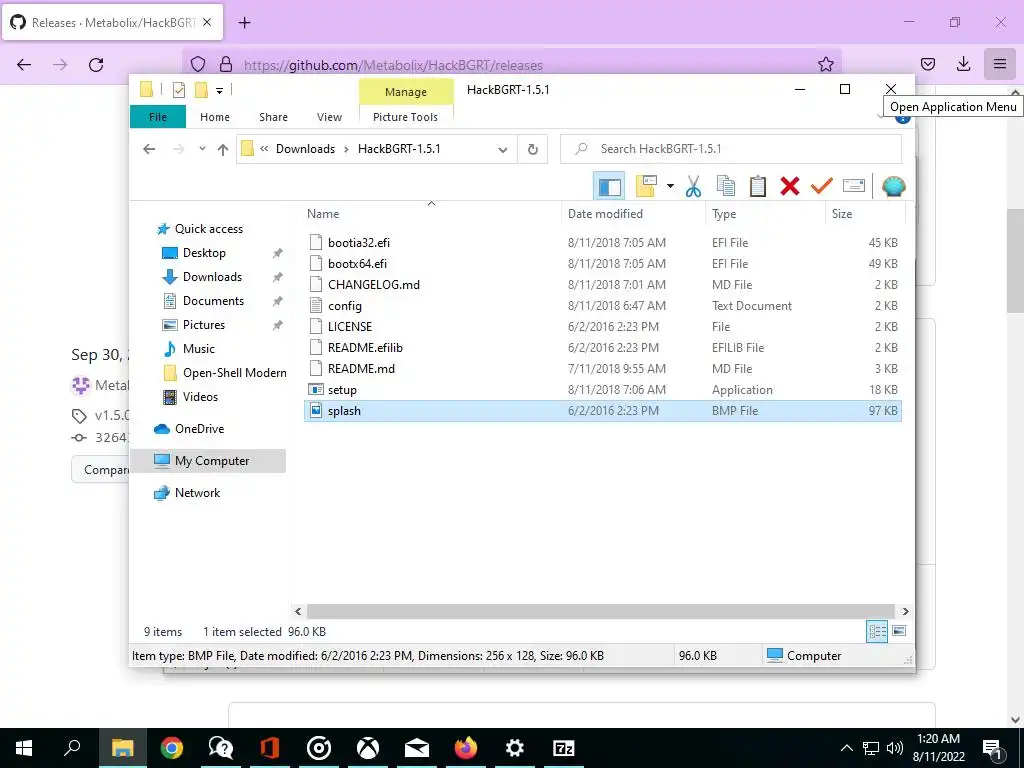Click Downloads in the address breadcrumb
The height and width of the screenshot is (768, 1024).
(305, 149)
